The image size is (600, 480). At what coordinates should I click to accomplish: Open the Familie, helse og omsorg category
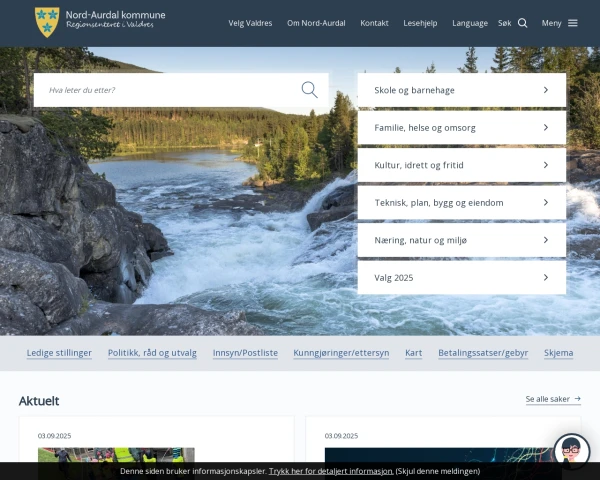click(461, 128)
